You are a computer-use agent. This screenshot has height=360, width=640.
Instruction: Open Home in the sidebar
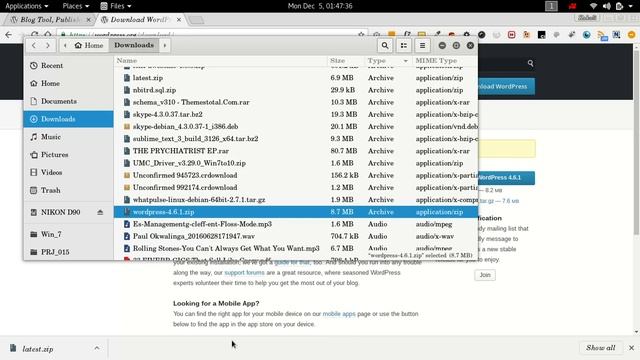pyautogui.click(x=68, y=83)
